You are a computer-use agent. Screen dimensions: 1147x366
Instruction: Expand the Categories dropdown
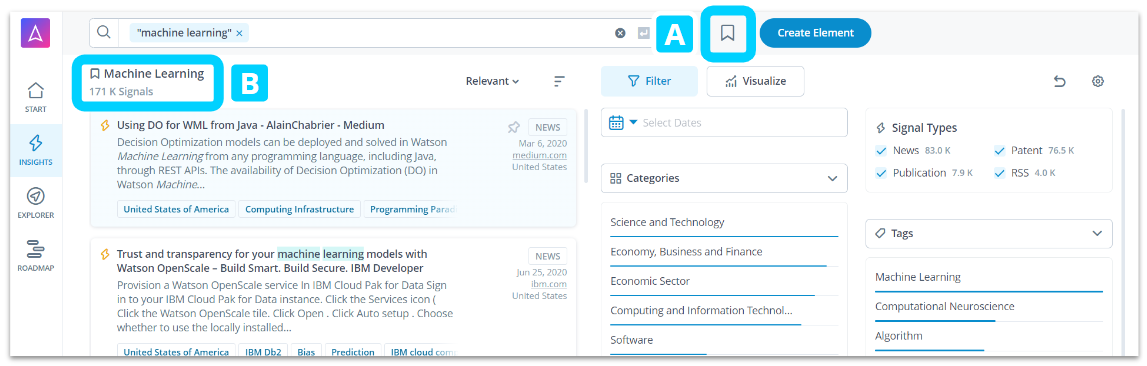(724, 178)
